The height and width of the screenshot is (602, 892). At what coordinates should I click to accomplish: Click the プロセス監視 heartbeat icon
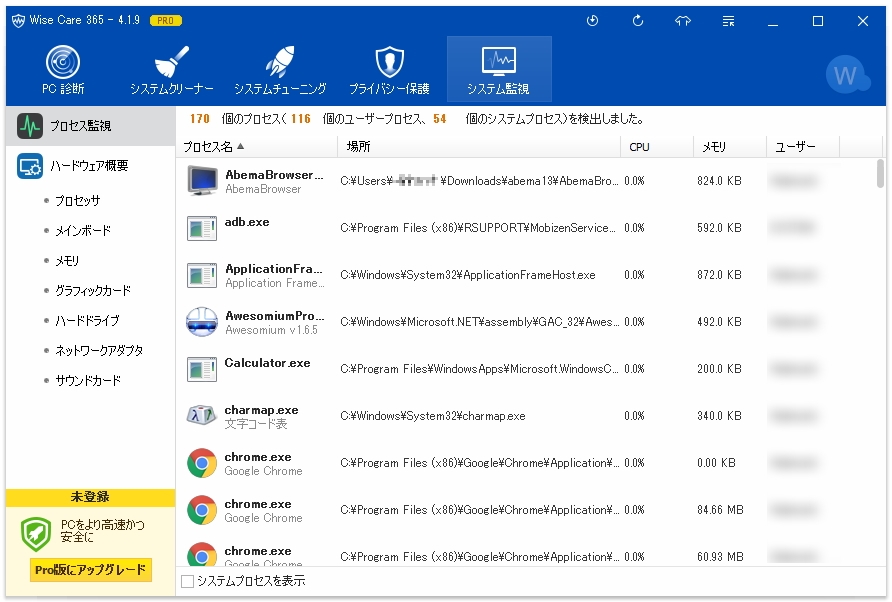click(x=30, y=126)
